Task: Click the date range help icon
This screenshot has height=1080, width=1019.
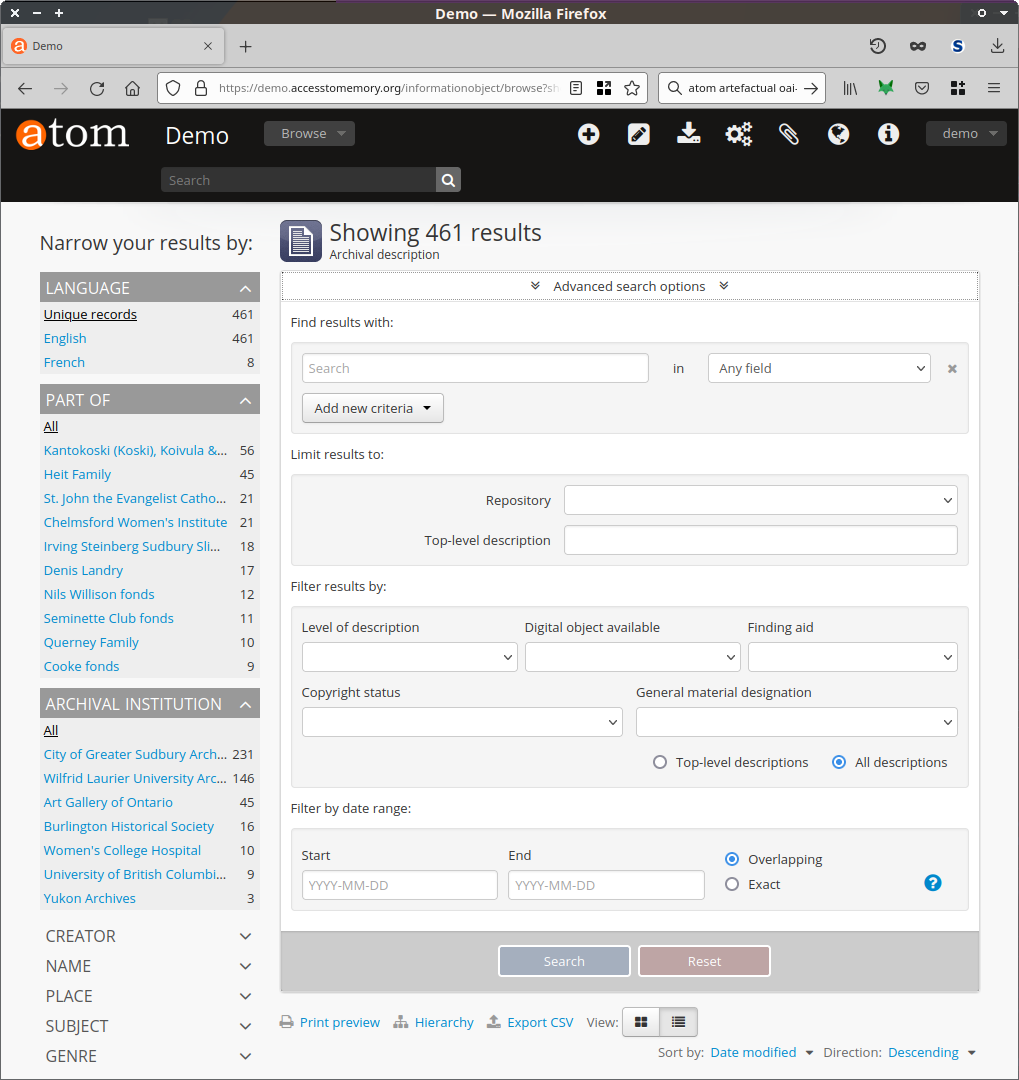Action: (933, 883)
